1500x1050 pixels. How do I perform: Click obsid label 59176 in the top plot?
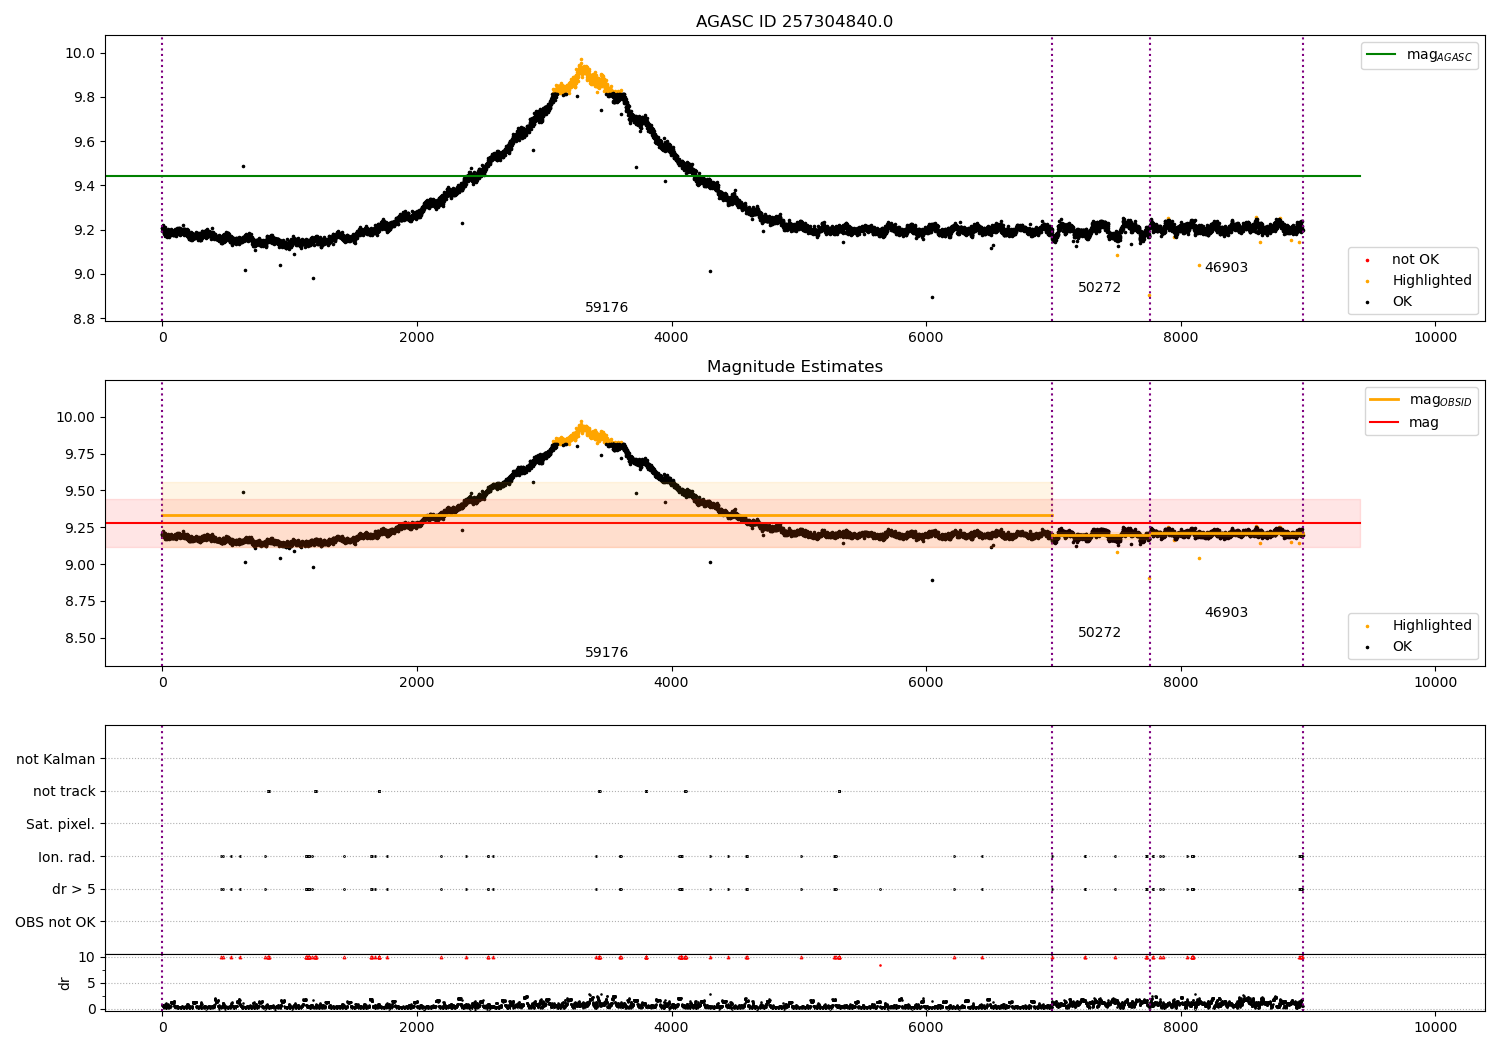[x=607, y=308]
